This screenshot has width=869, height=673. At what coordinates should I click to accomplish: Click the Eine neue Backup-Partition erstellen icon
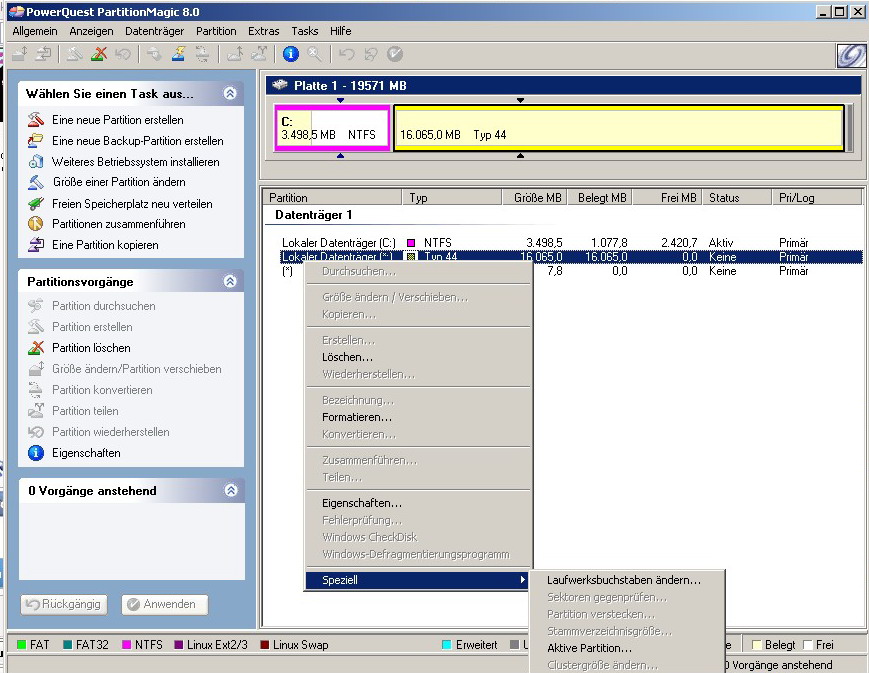click(35, 141)
